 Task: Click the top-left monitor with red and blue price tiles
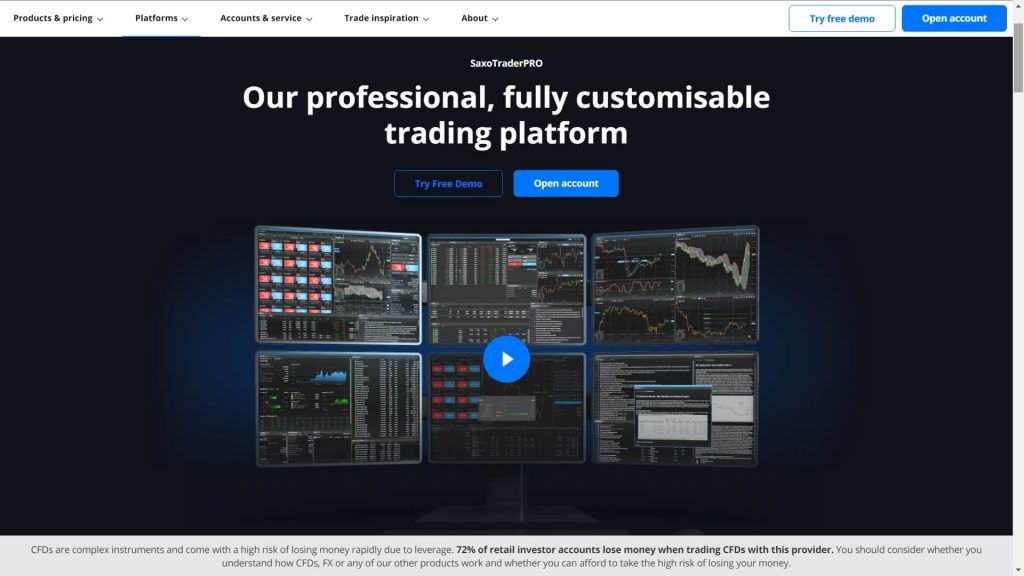coord(338,284)
